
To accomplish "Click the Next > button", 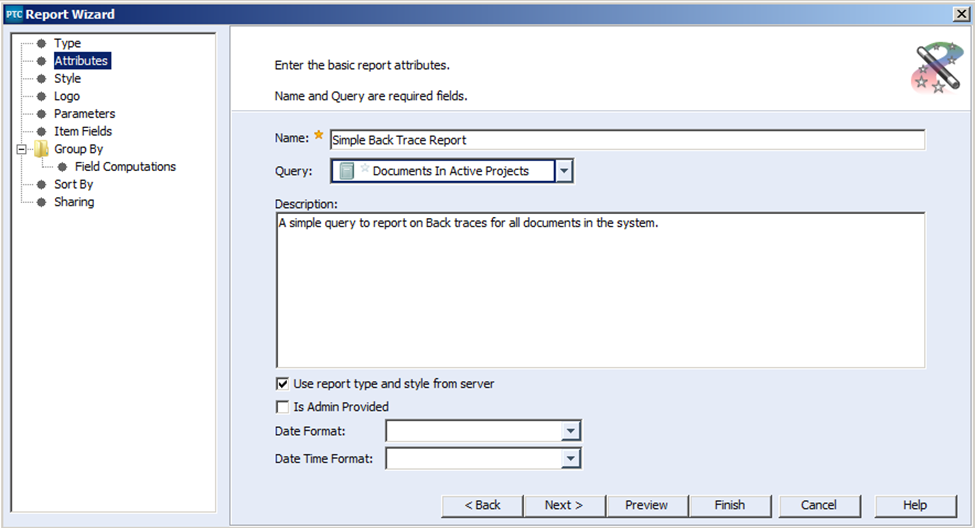I will [564, 506].
